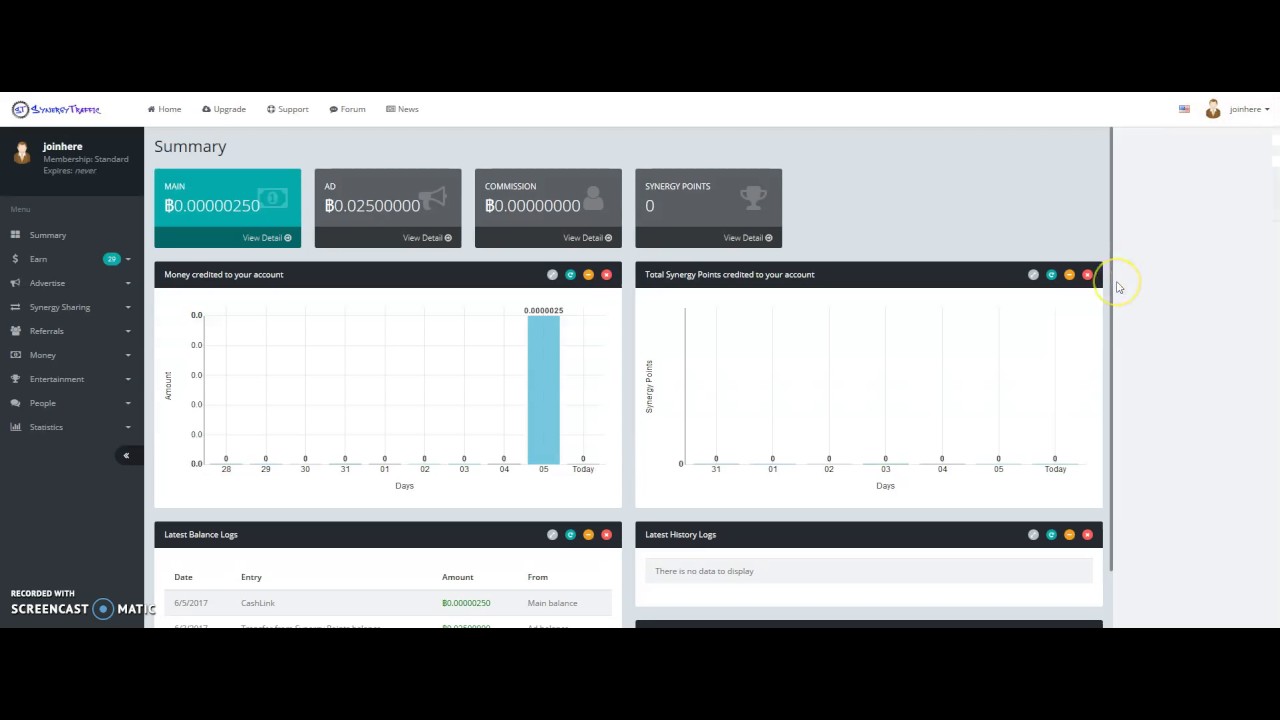Viewport: 1280px width, 720px height.
Task: Open the Home nav link
Action: [x=164, y=109]
